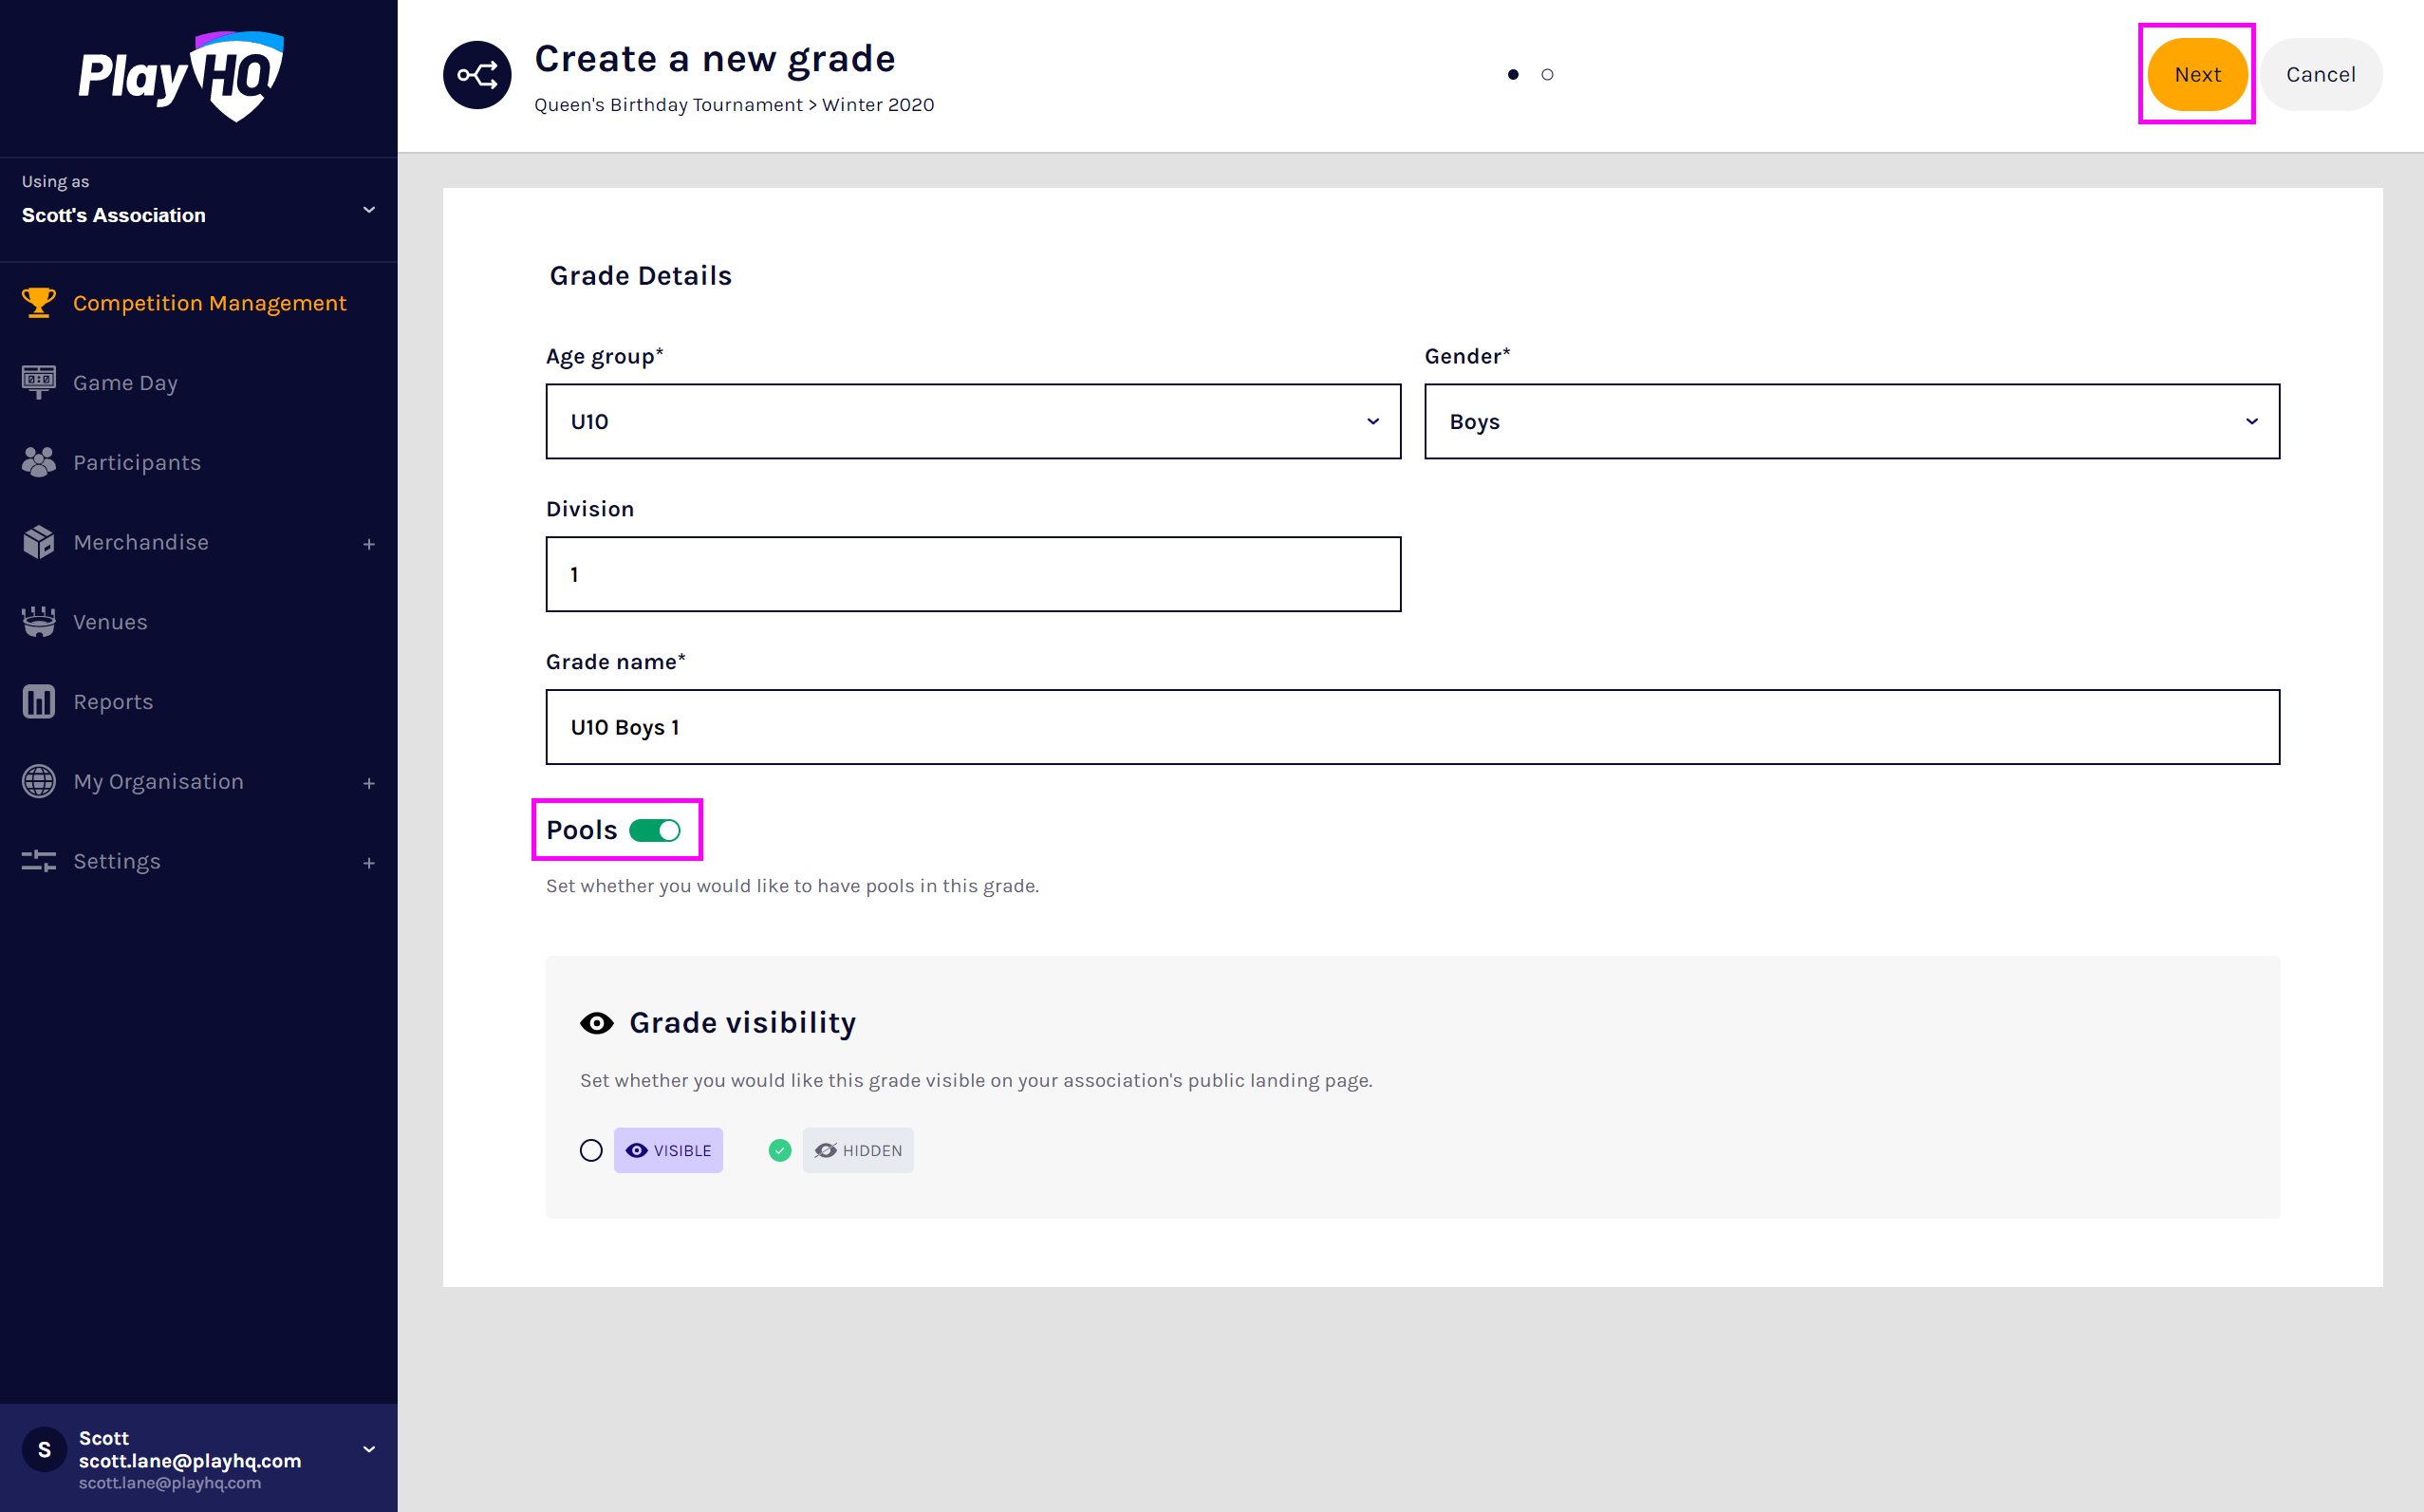Screen dimensions: 2424x1512
Task: Expand the Settings menu plus sign
Action: (369, 863)
